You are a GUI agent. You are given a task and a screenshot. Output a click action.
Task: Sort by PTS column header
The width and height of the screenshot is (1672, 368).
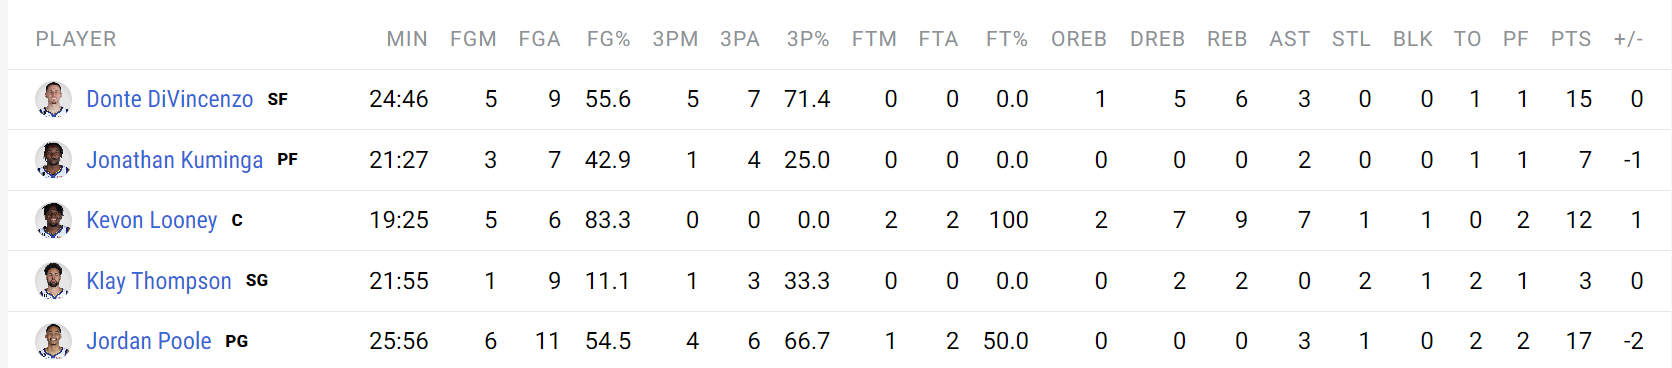click(1571, 39)
